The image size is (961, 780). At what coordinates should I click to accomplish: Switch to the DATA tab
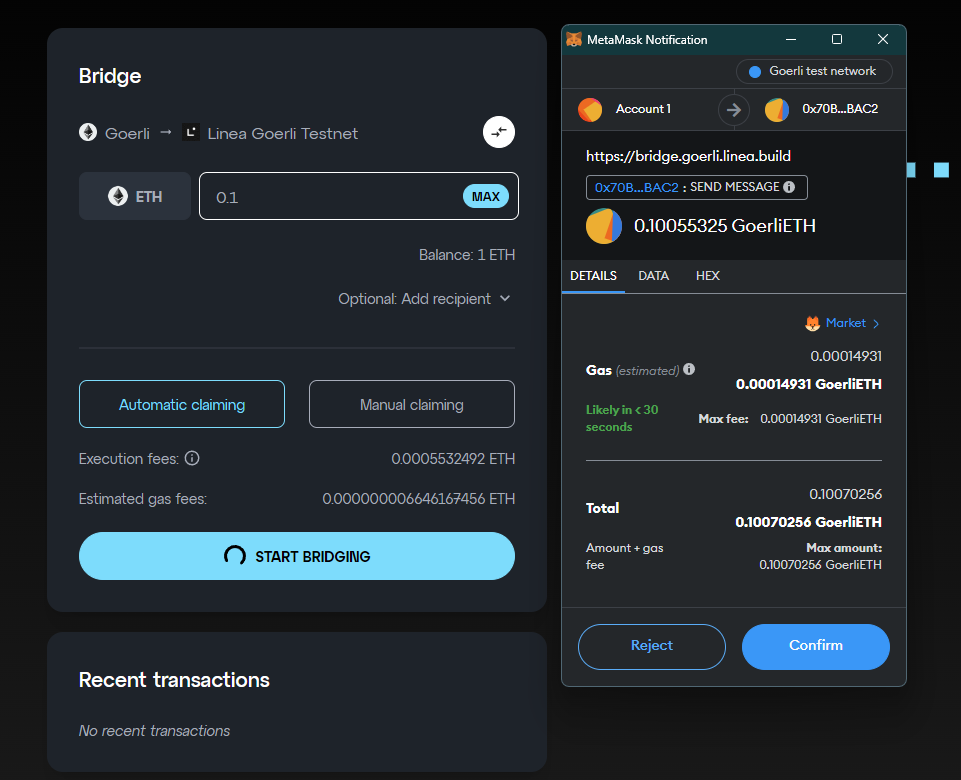click(x=653, y=276)
